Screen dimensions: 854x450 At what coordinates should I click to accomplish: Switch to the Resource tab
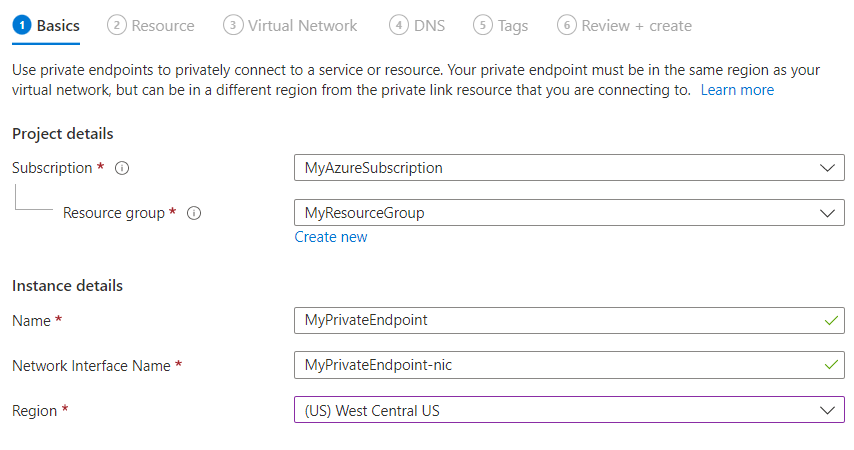162,26
